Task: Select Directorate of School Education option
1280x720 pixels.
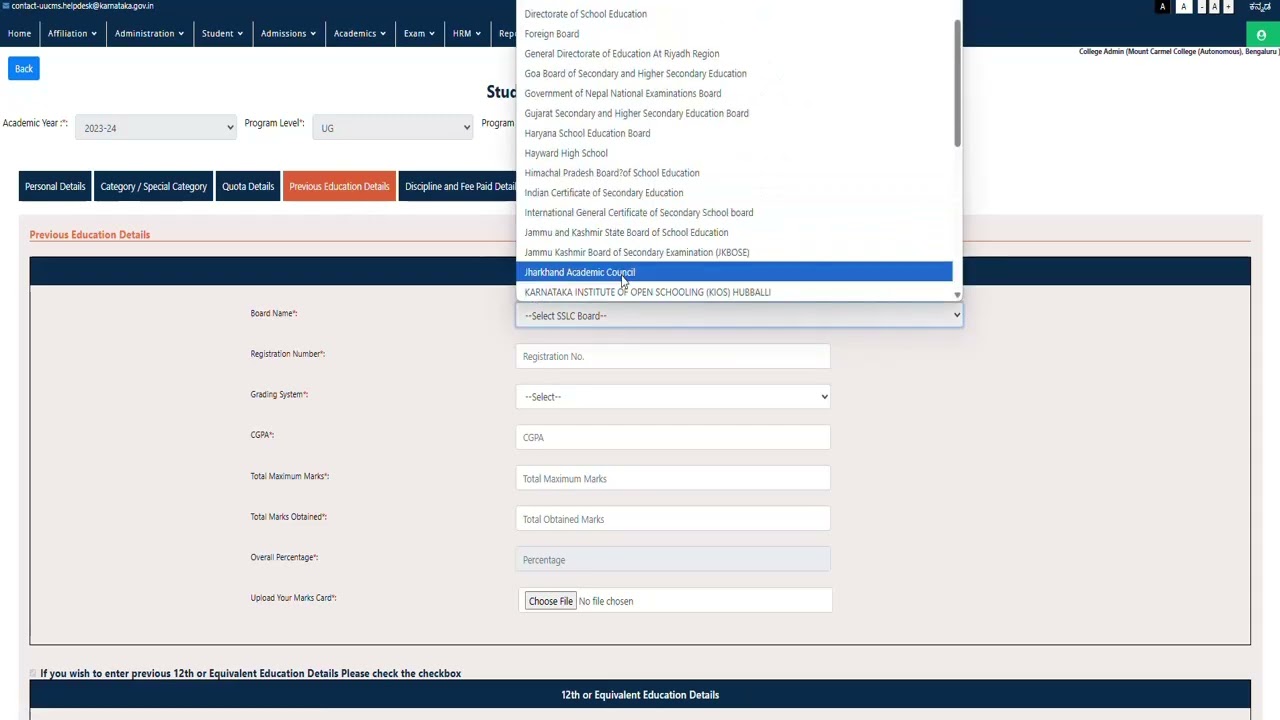Action: coord(734,14)
